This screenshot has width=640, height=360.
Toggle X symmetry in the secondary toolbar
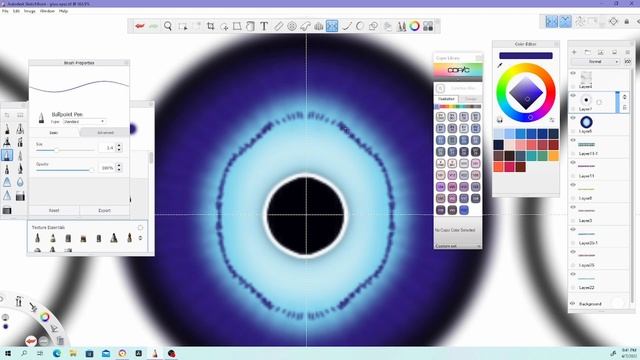(x=551, y=21)
